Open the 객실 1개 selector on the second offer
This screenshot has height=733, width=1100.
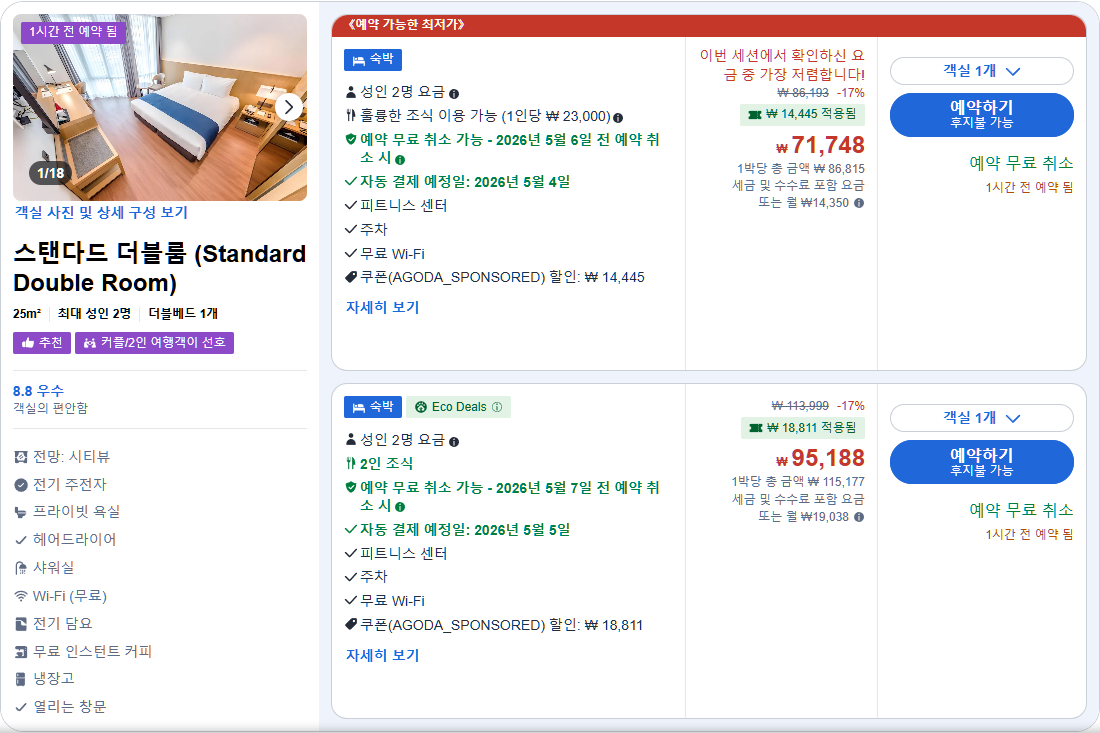click(x=981, y=418)
